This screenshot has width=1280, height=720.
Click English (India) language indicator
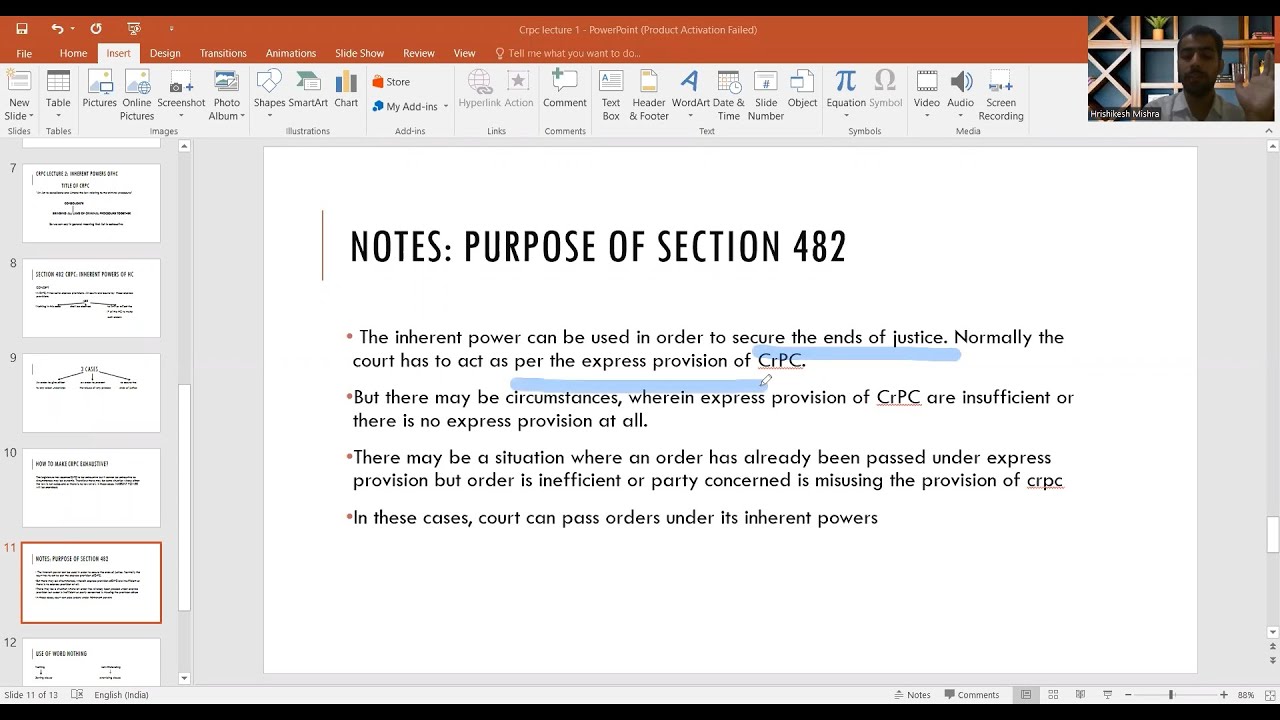(122, 695)
